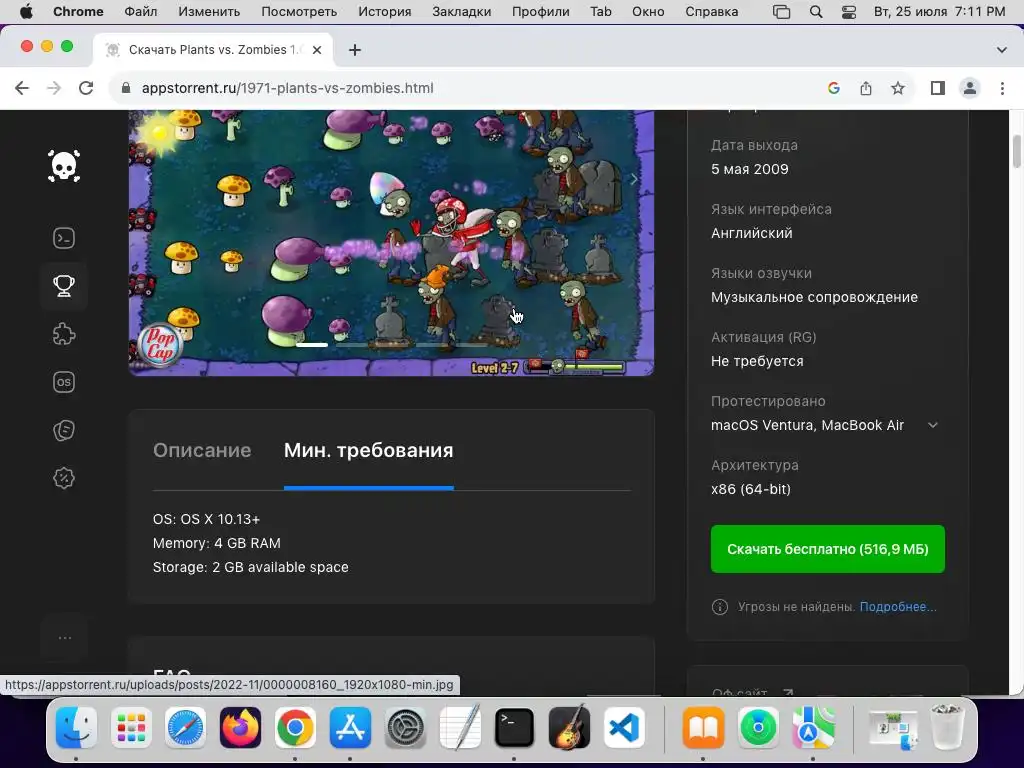Open the Закладки menu

click(x=462, y=12)
